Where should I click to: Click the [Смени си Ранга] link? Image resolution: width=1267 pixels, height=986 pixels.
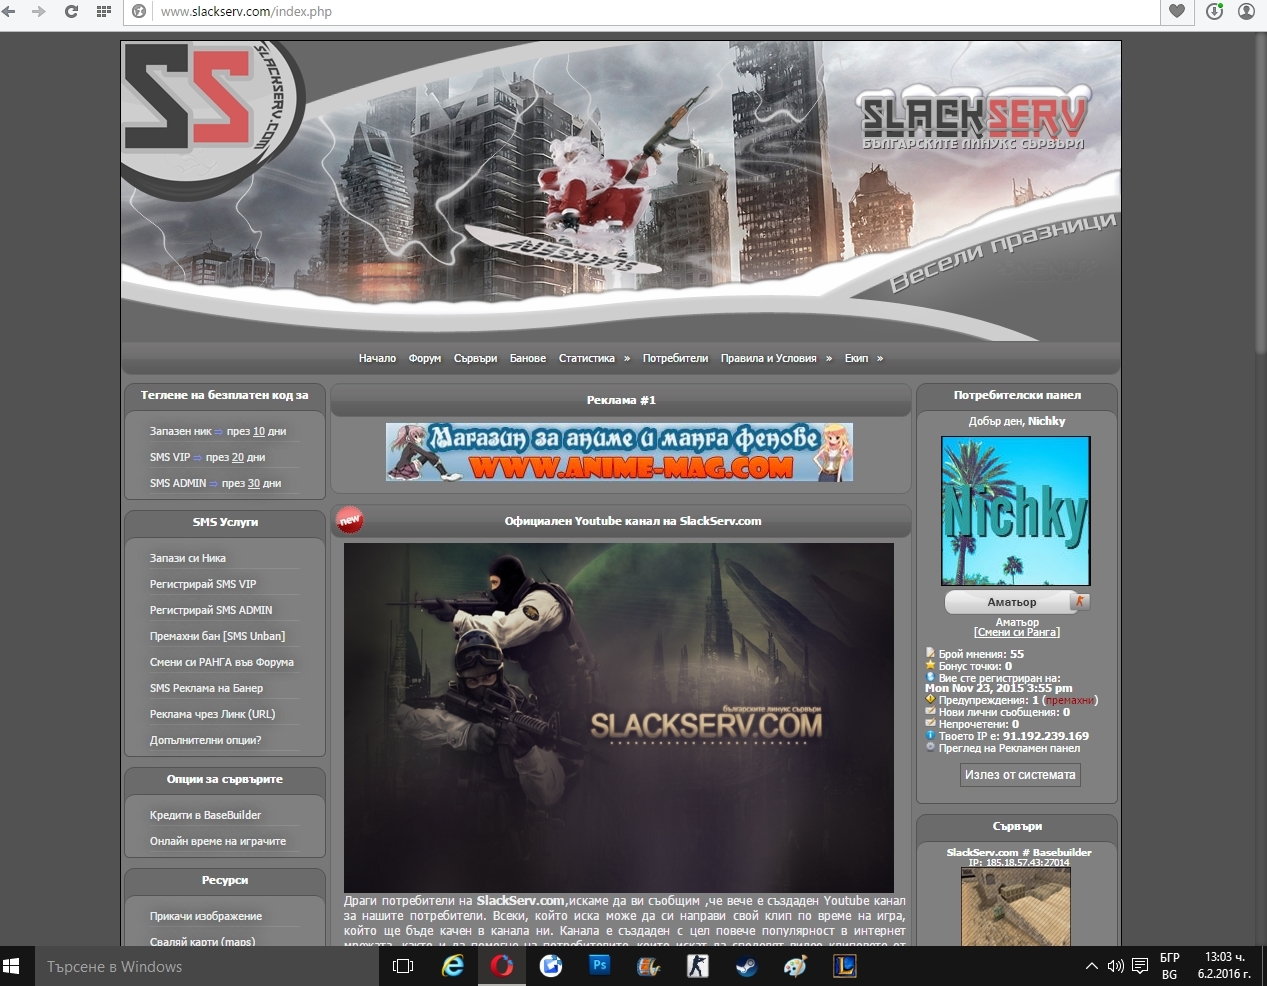(x=1017, y=632)
